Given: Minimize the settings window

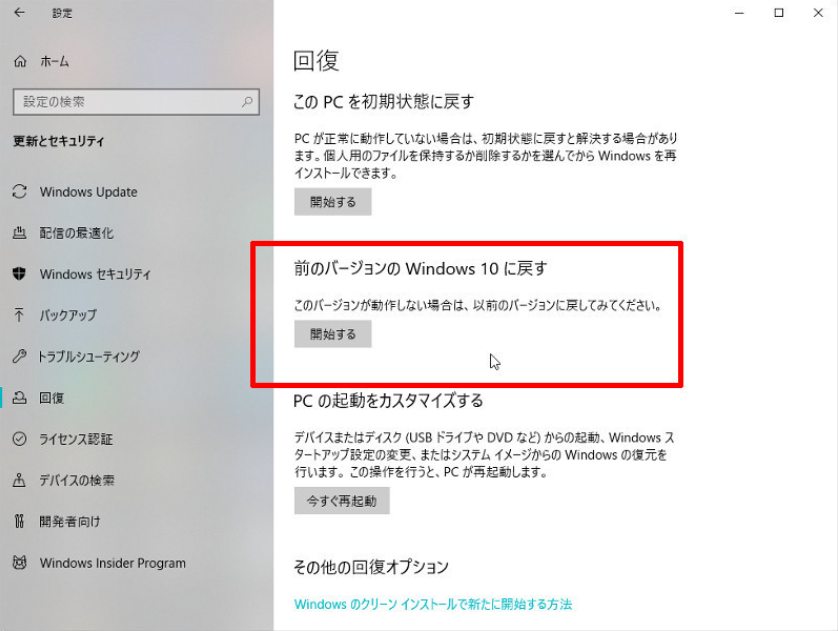Looking at the screenshot, I should [739, 13].
